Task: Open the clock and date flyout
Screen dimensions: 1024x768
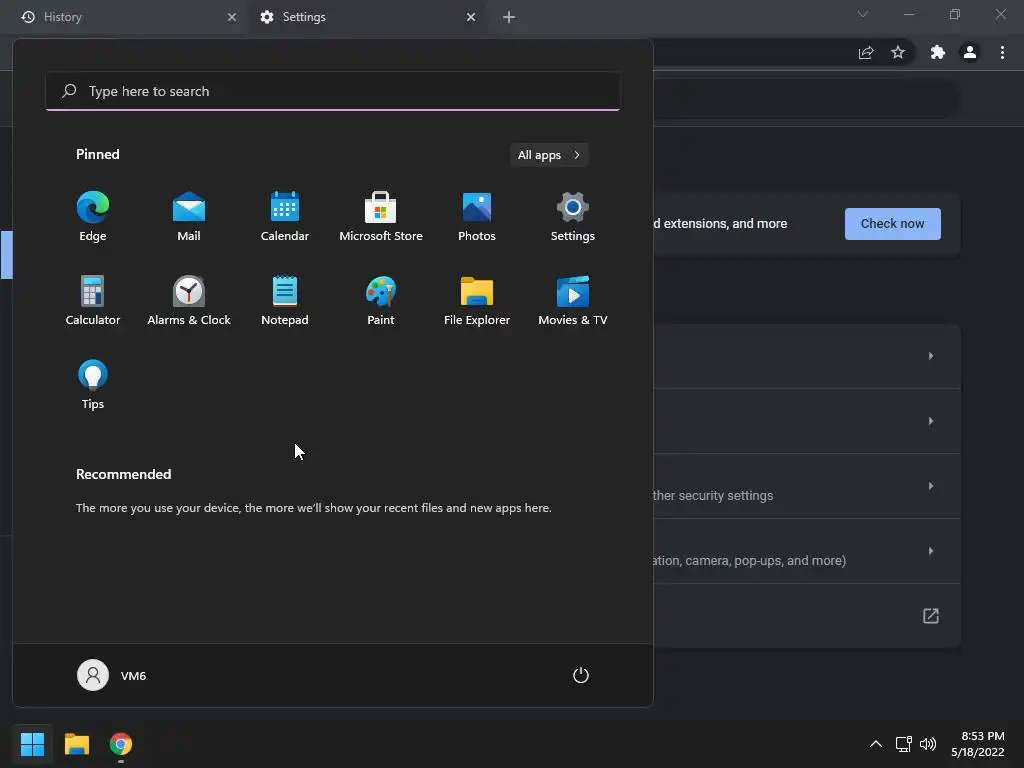Action: coord(978,744)
